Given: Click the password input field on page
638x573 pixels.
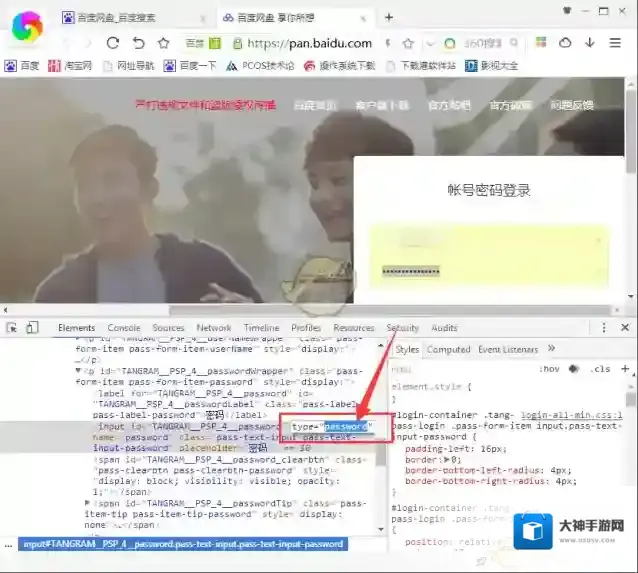Looking at the screenshot, I should click(487, 271).
